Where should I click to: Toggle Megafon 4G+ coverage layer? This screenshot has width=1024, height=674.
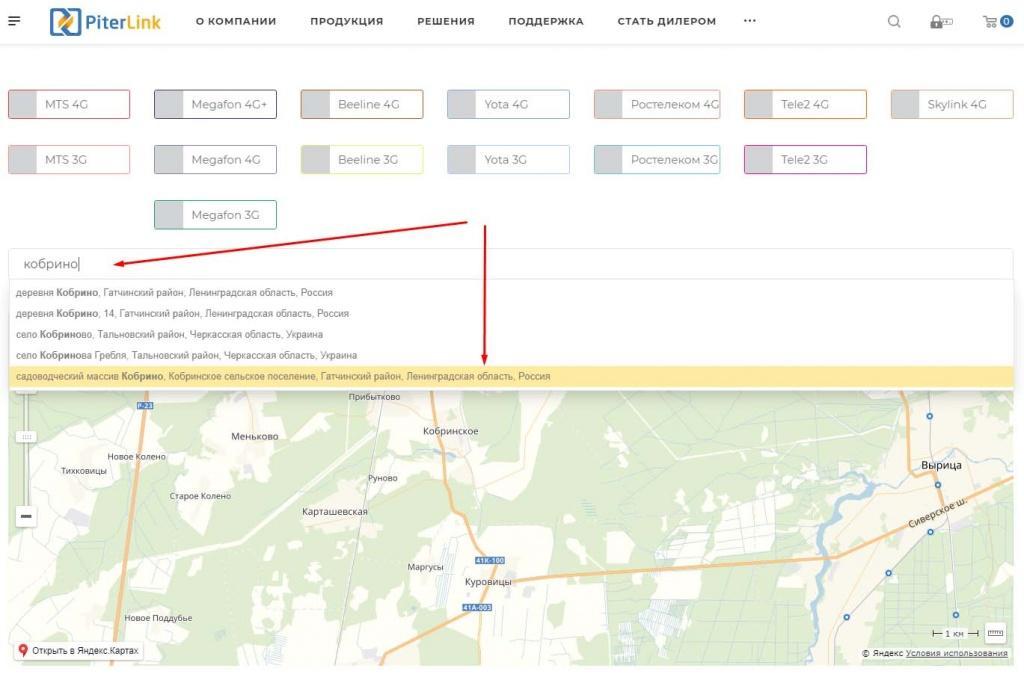(x=216, y=104)
